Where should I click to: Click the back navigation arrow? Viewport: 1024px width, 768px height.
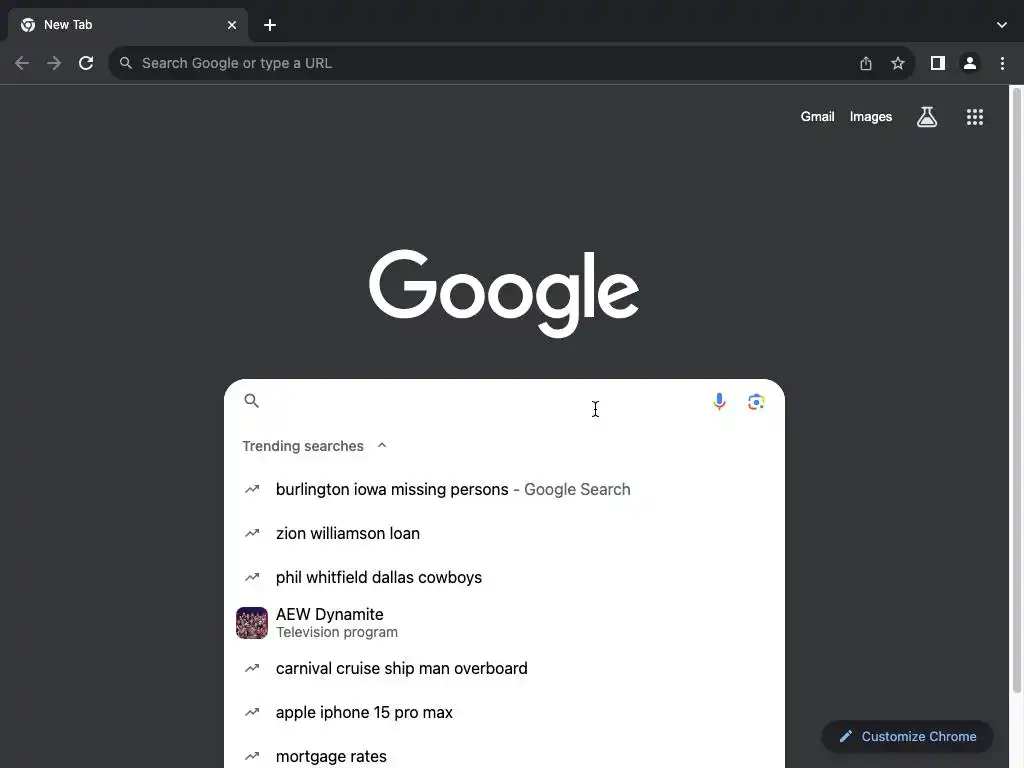click(22, 63)
